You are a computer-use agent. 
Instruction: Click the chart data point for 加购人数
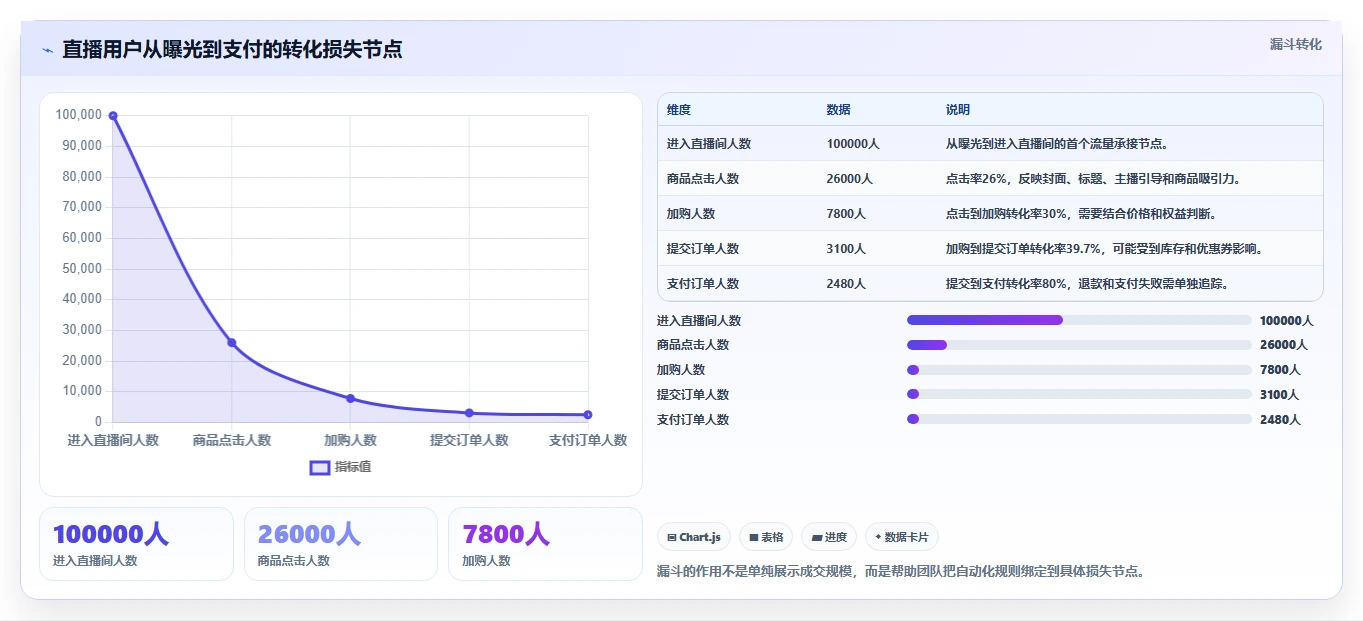[350, 398]
